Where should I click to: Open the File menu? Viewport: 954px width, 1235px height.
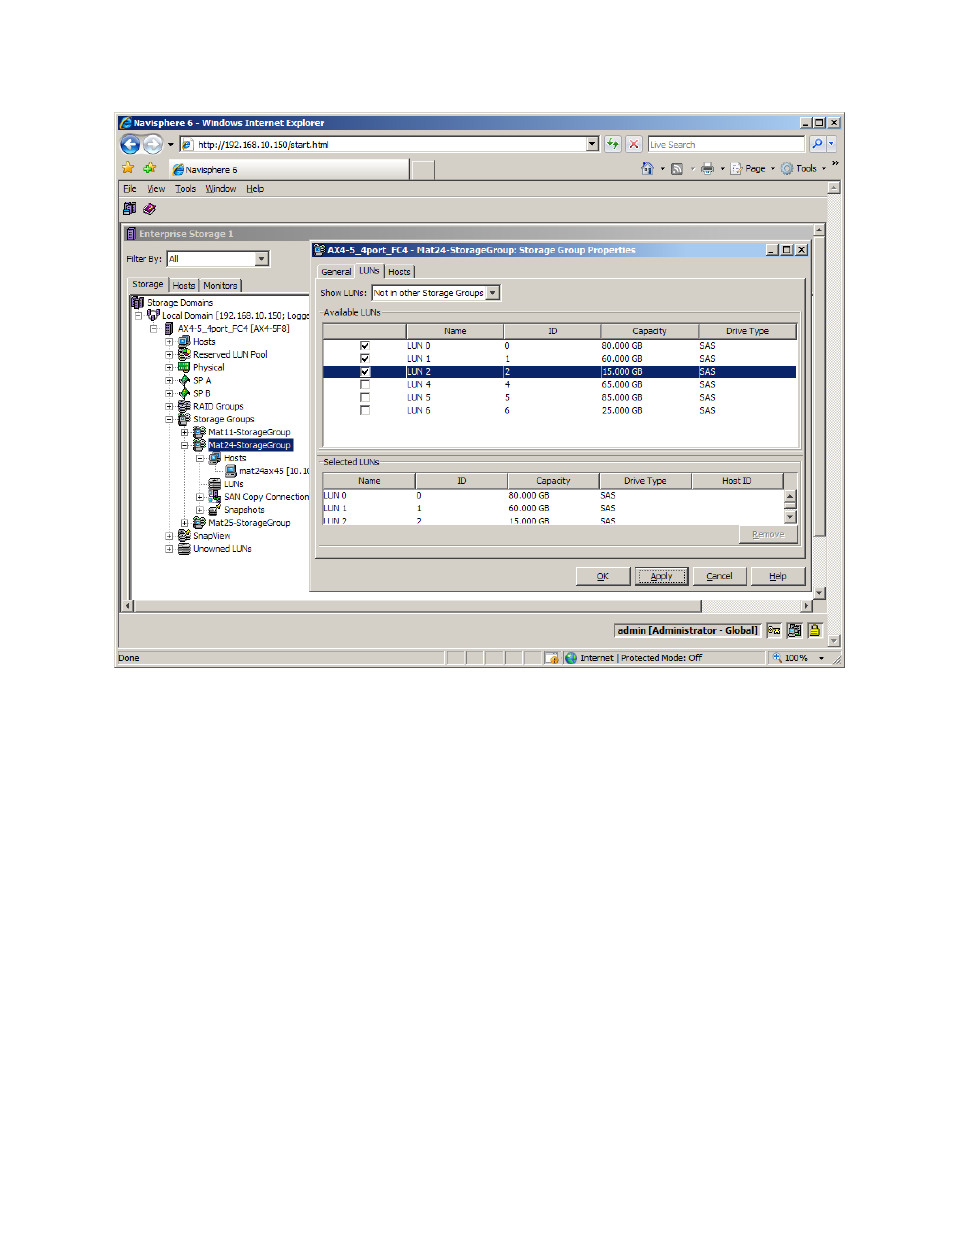pos(129,189)
